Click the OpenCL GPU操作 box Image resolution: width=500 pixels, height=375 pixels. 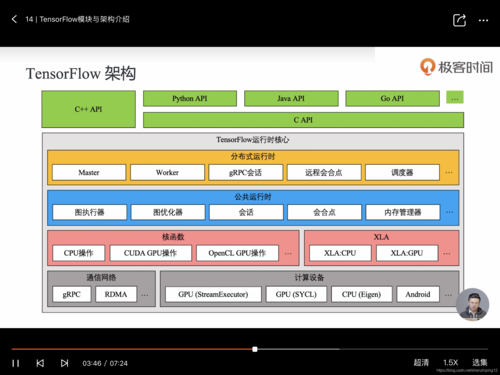[x=237, y=253]
